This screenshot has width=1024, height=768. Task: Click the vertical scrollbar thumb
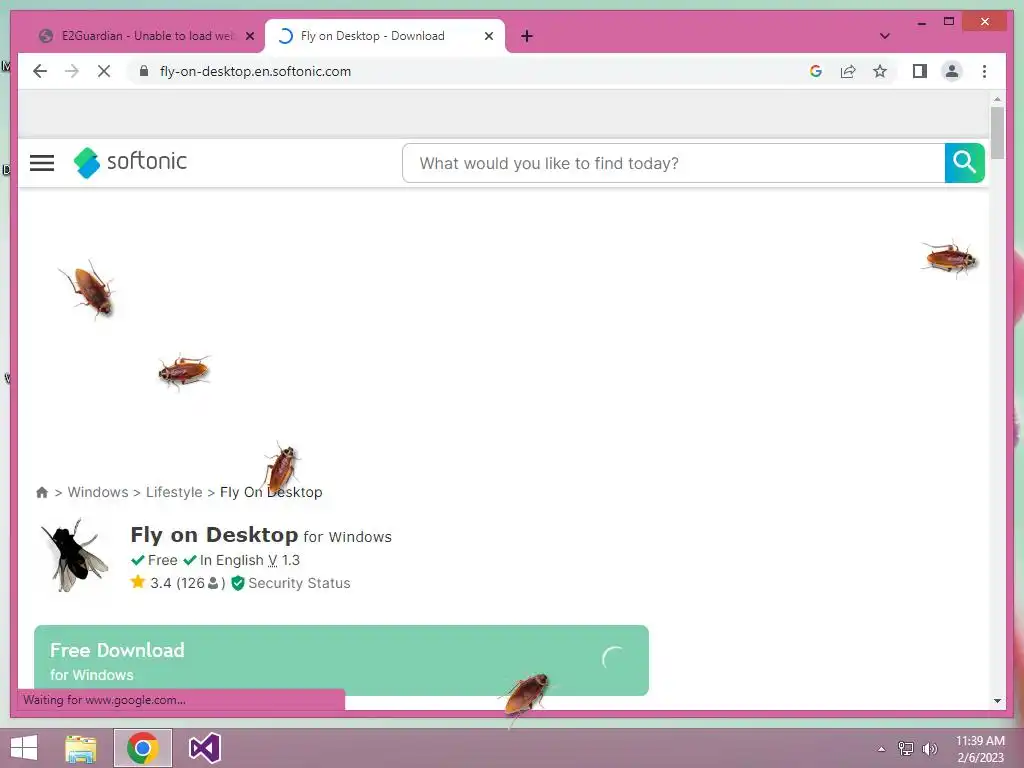point(997,133)
